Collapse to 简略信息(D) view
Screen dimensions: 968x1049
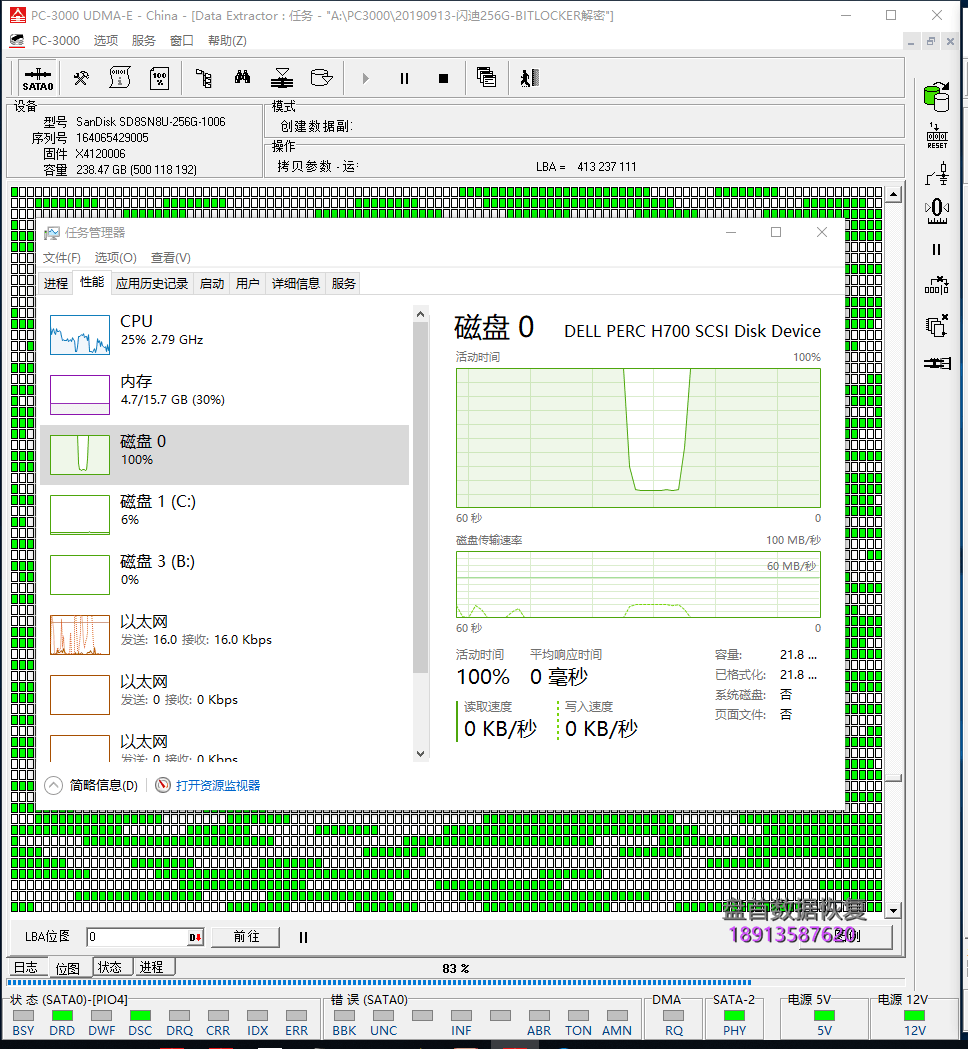[92, 785]
